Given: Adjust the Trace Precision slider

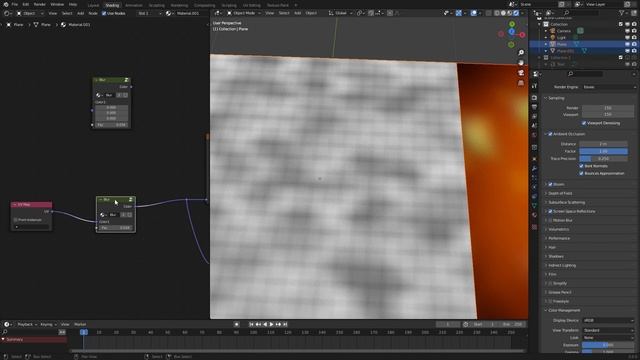Looking at the screenshot, I should (x=603, y=158).
